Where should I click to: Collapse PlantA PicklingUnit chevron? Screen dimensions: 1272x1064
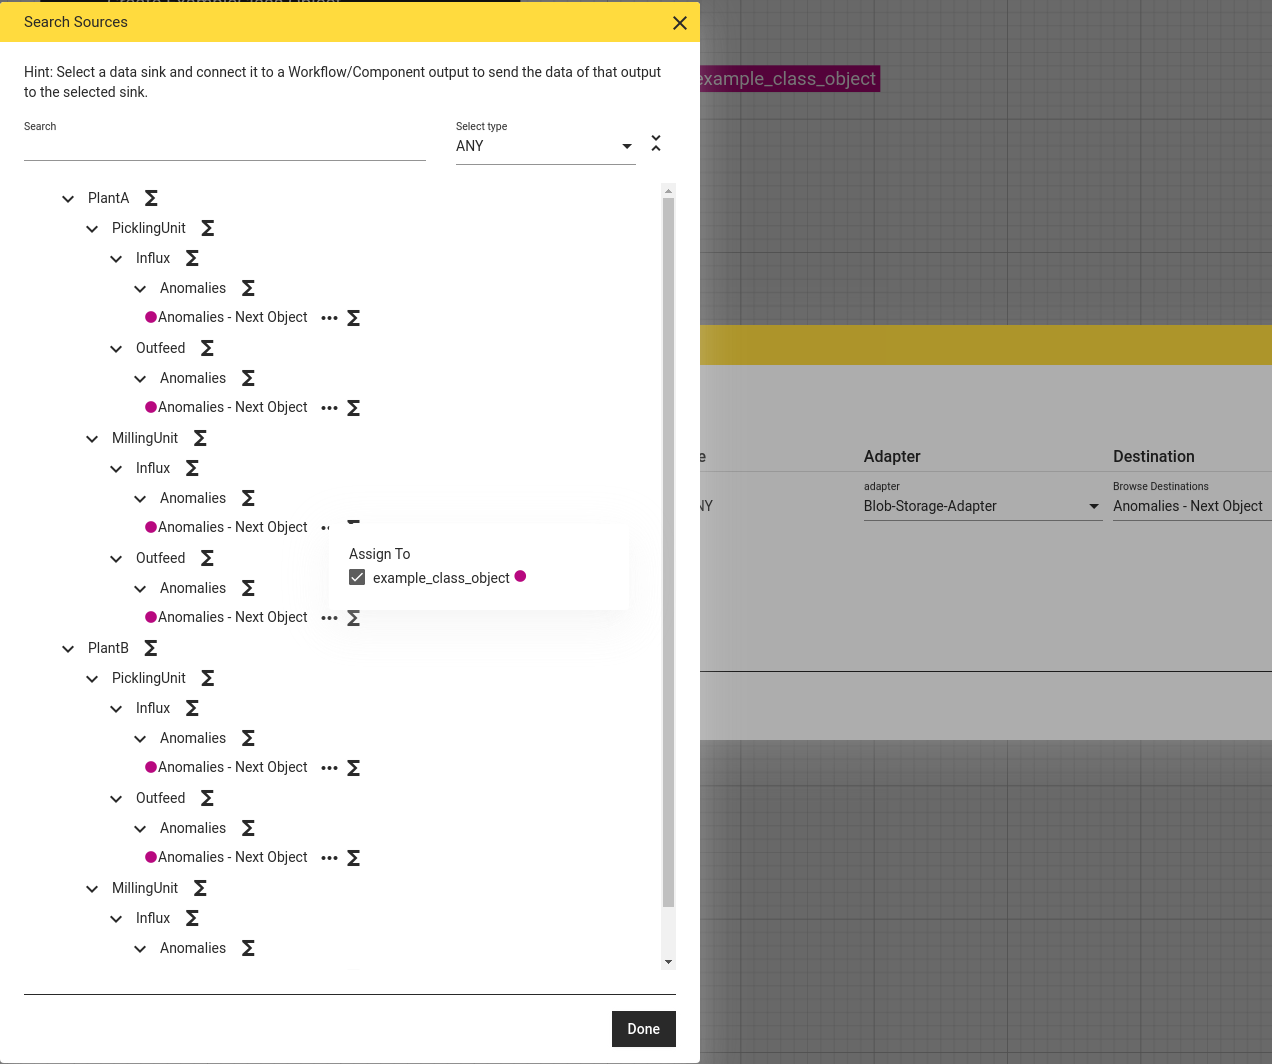(x=92, y=229)
